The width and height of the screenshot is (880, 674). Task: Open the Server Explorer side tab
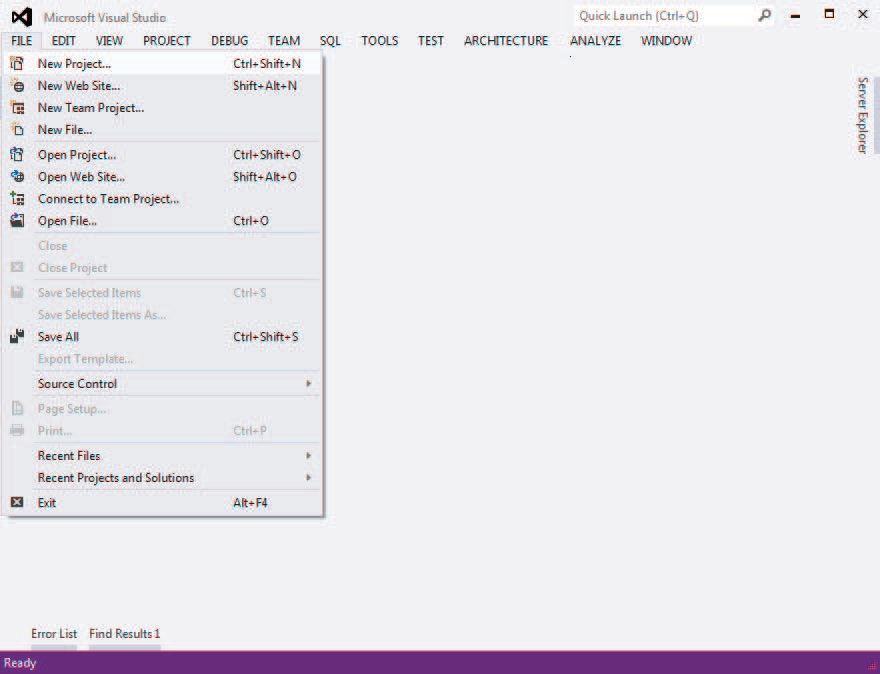click(x=863, y=115)
